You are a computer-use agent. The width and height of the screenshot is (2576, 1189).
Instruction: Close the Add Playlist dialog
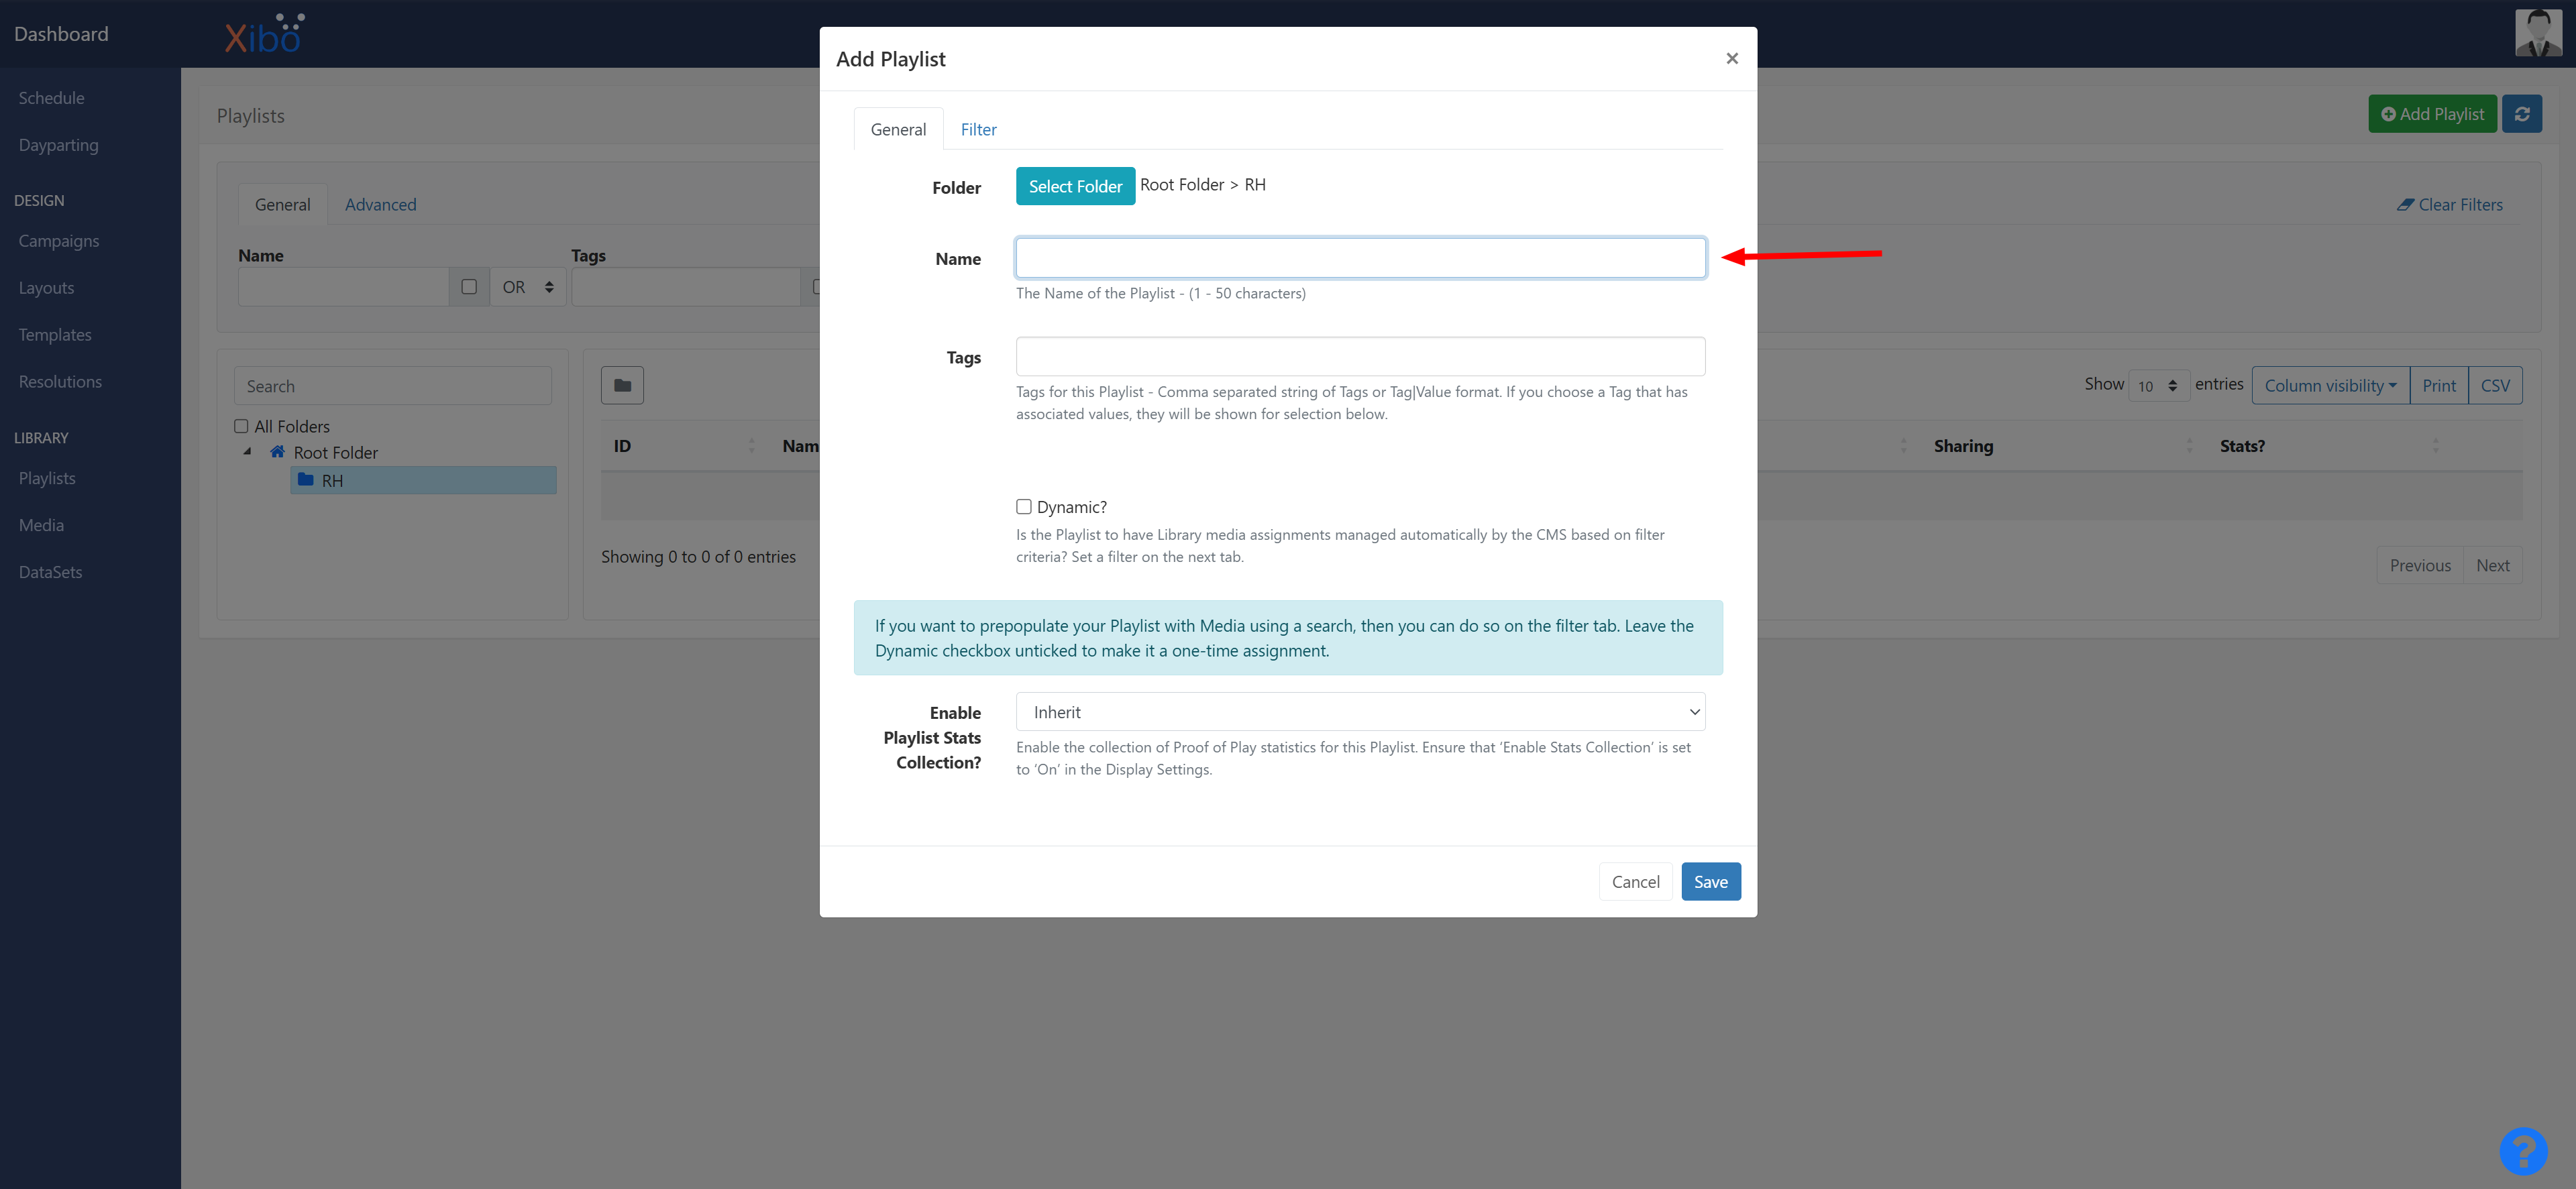point(1732,59)
